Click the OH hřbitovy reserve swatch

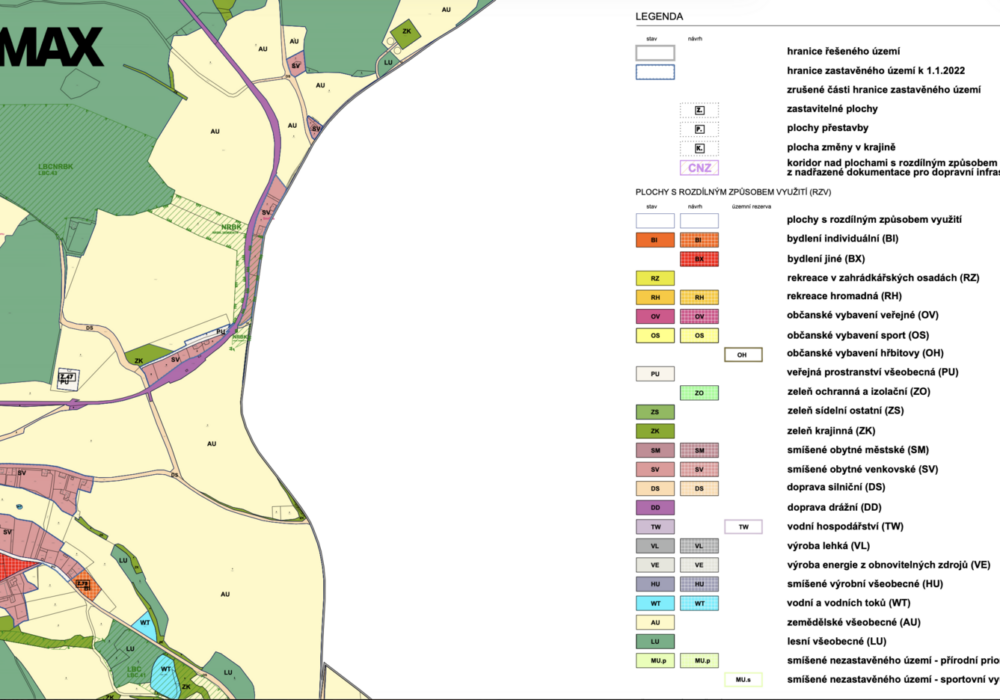click(743, 354)
